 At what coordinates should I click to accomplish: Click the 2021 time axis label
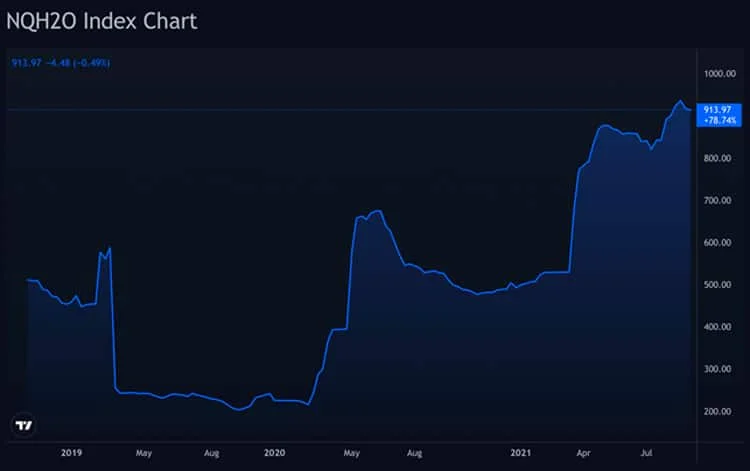(520, 452)
